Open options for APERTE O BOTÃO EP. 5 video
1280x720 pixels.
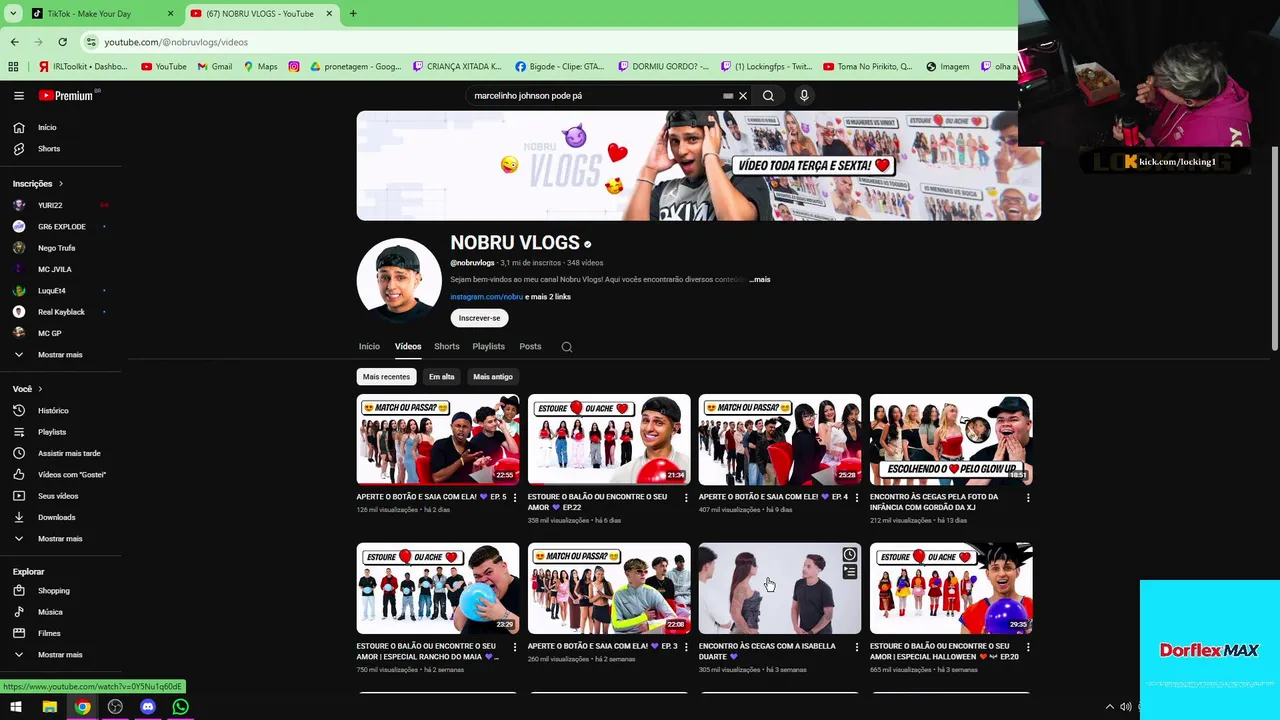click(515, 497)
